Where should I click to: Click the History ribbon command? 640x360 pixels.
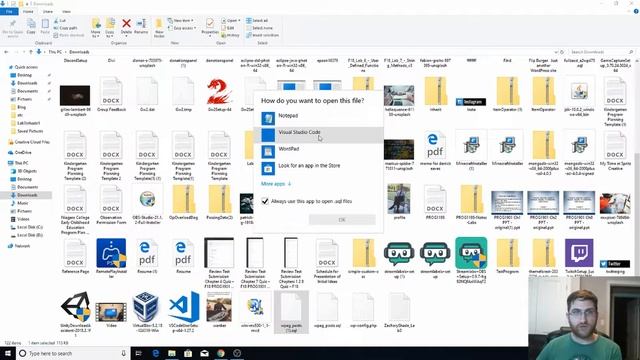[x=231, y=35]
